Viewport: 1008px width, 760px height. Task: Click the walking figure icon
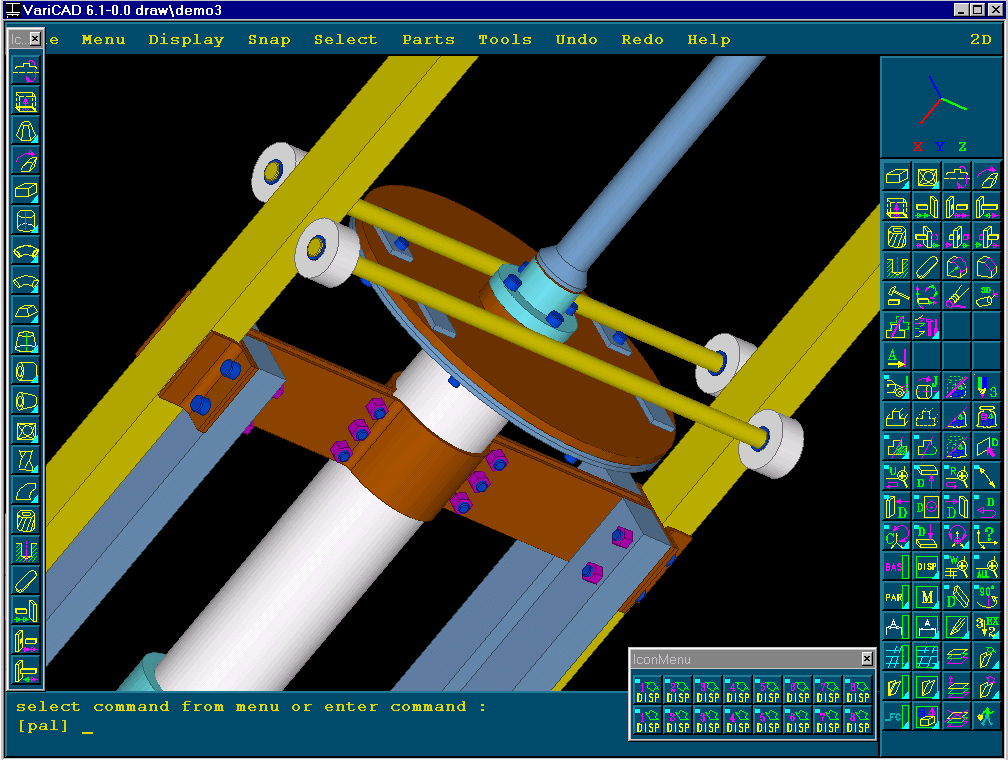[988, 717]
